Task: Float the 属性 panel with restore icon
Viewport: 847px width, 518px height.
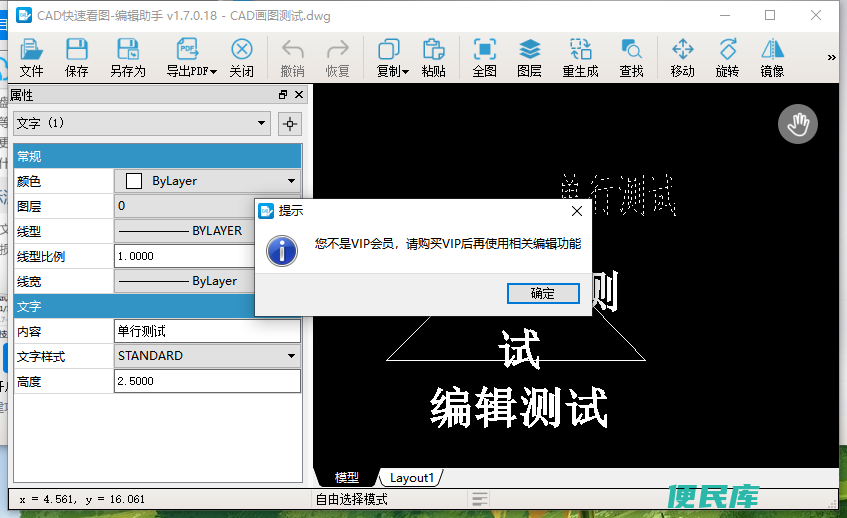Action: pyautogui.click(x=283, y=95)
